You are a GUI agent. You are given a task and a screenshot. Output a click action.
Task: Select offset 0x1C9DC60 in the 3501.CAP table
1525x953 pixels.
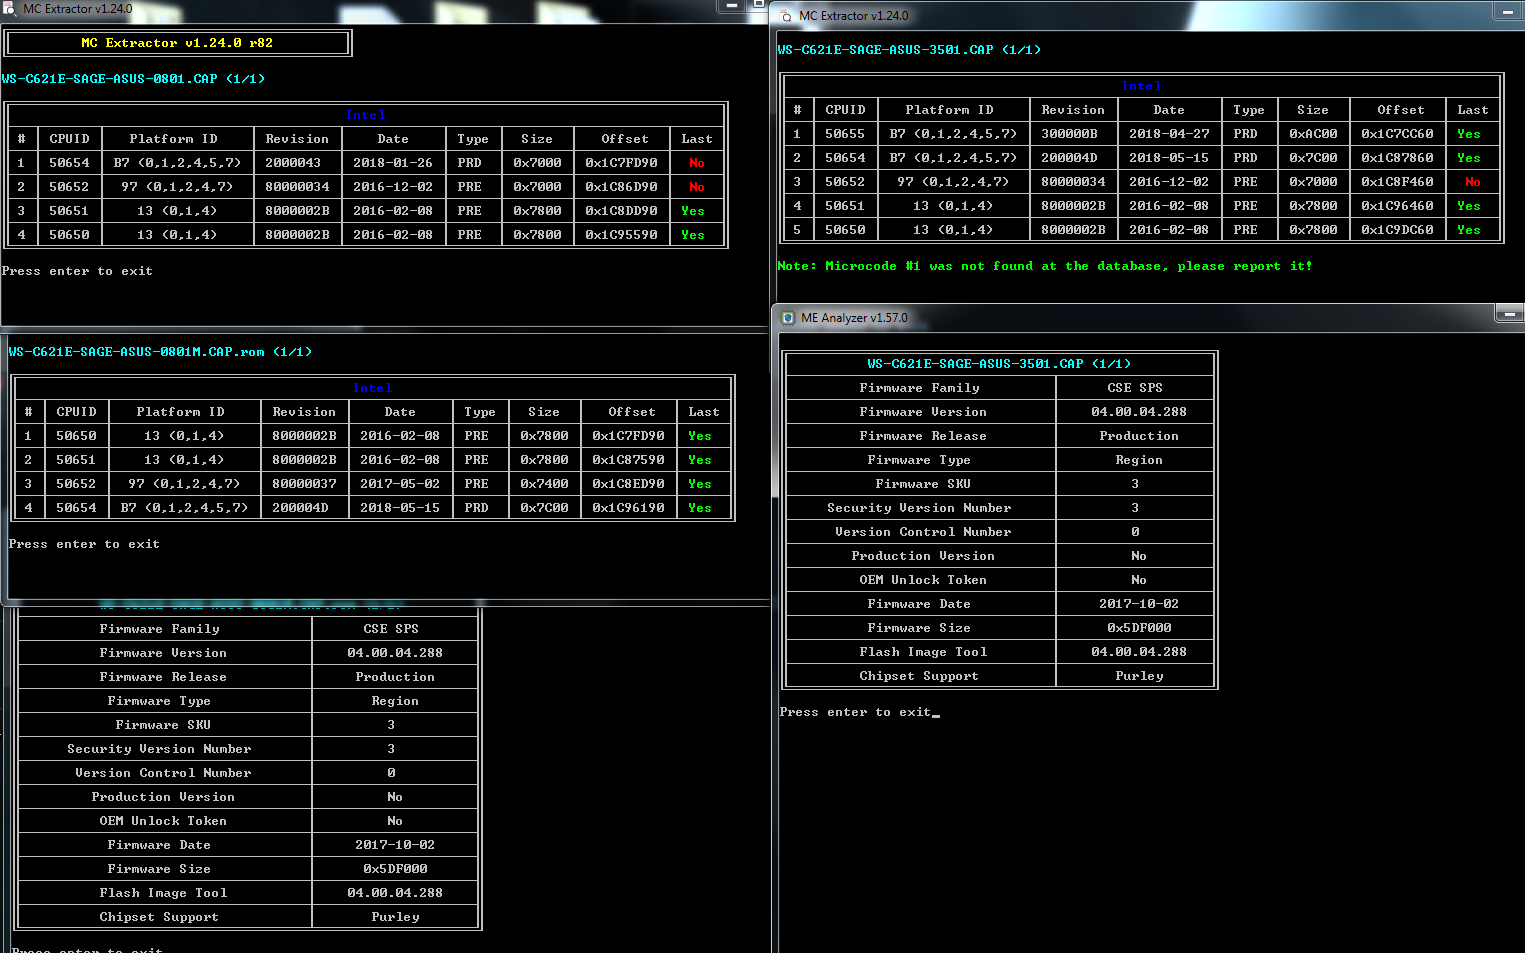(x=1398, y=230)
